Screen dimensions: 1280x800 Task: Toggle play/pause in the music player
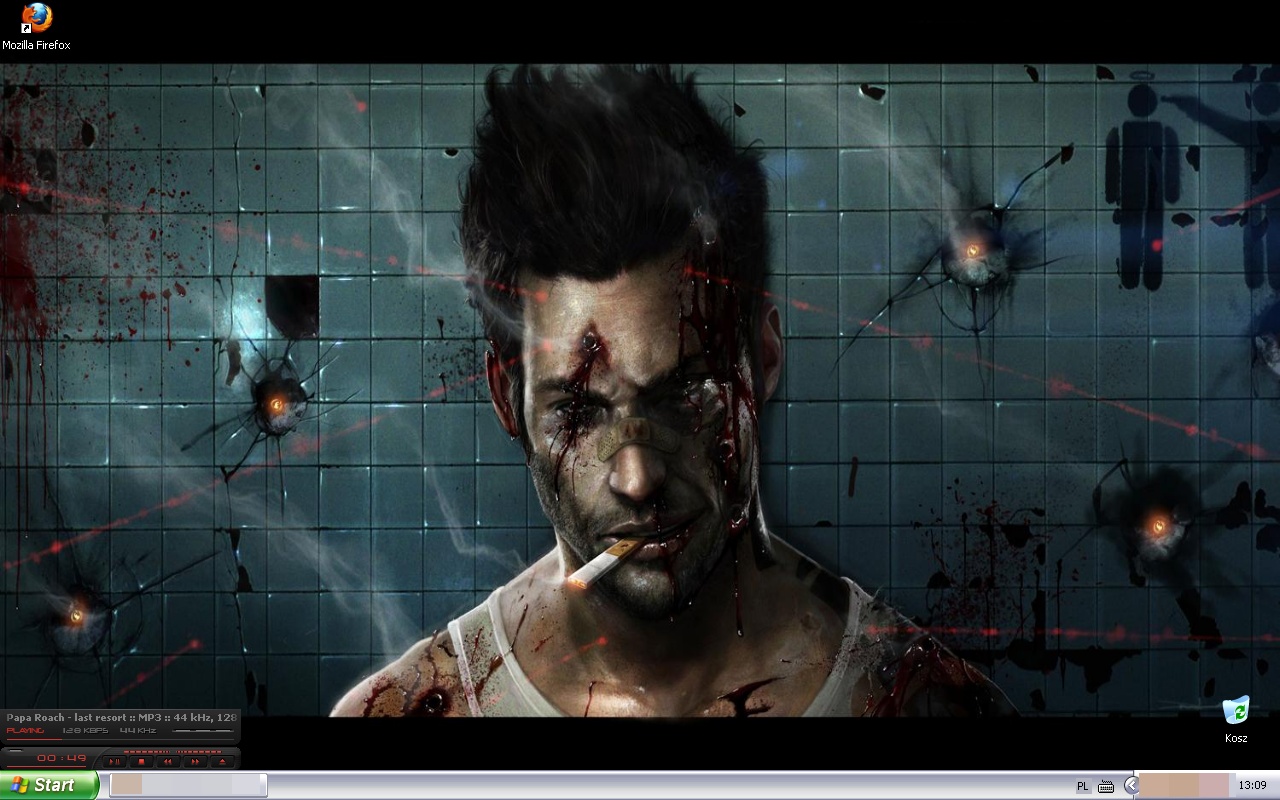click(x=115, y=762)
